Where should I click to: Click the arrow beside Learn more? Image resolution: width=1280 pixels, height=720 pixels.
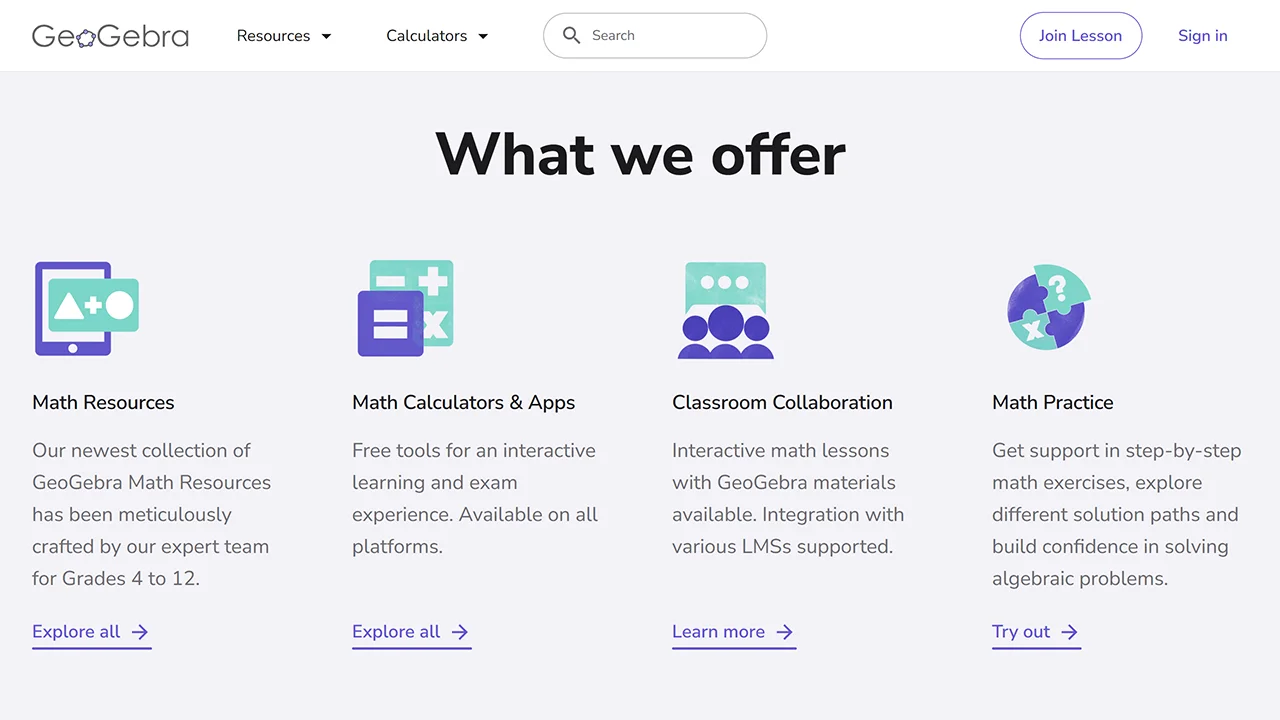click(x=785, y=632)
